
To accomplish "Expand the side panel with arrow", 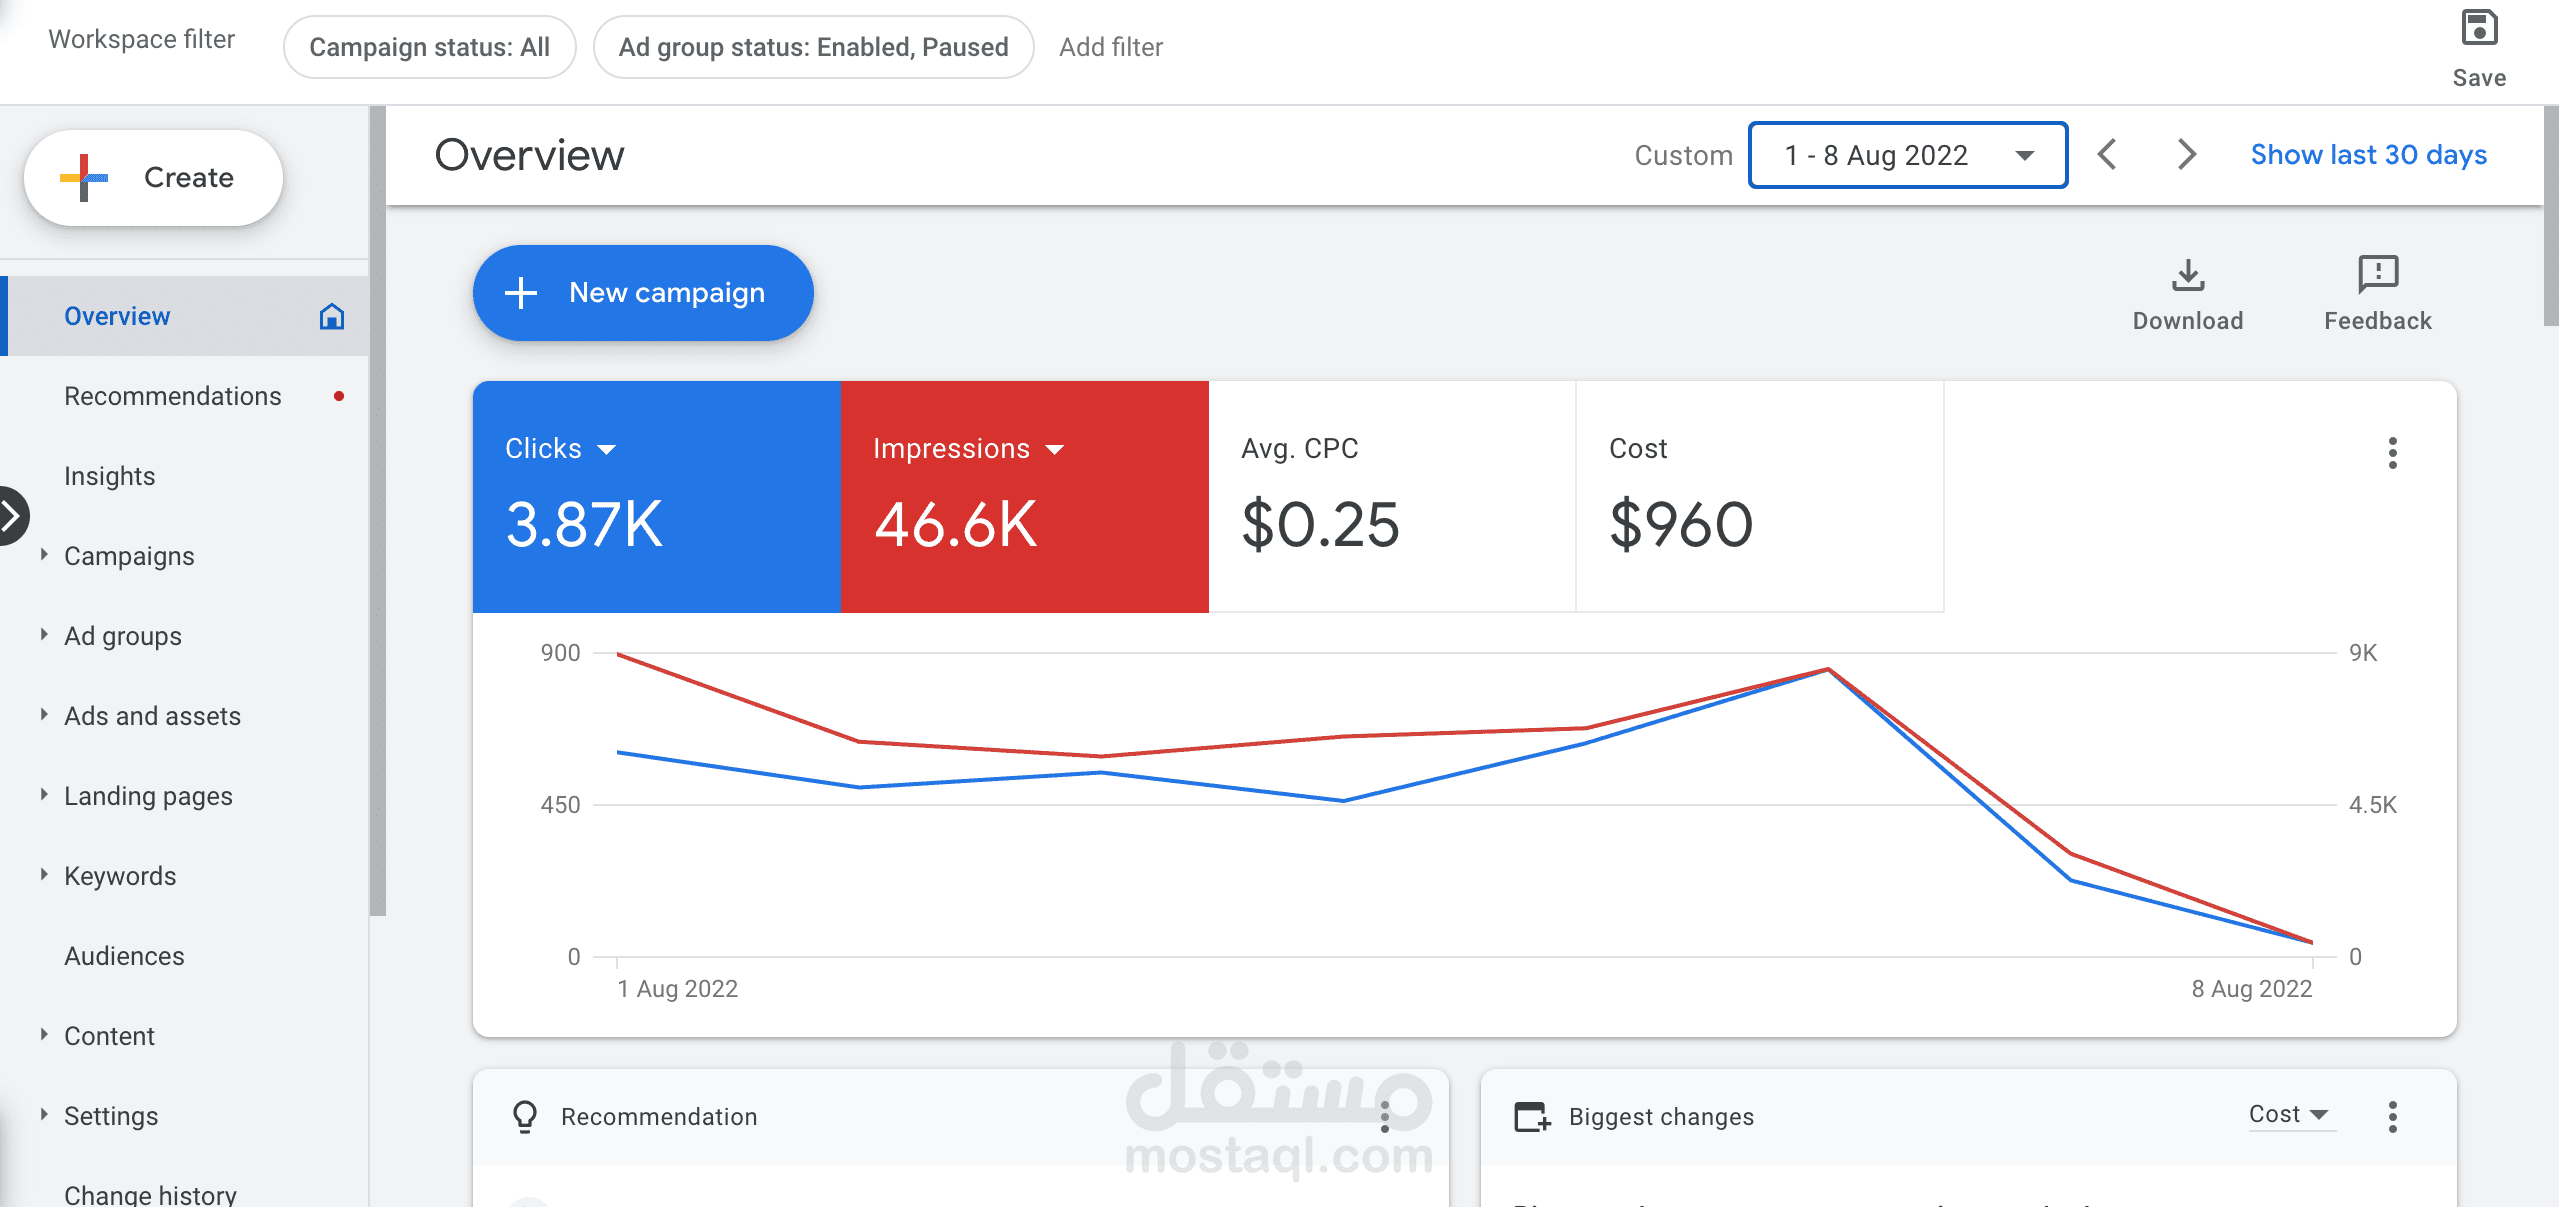I will [x=12, y=516].
